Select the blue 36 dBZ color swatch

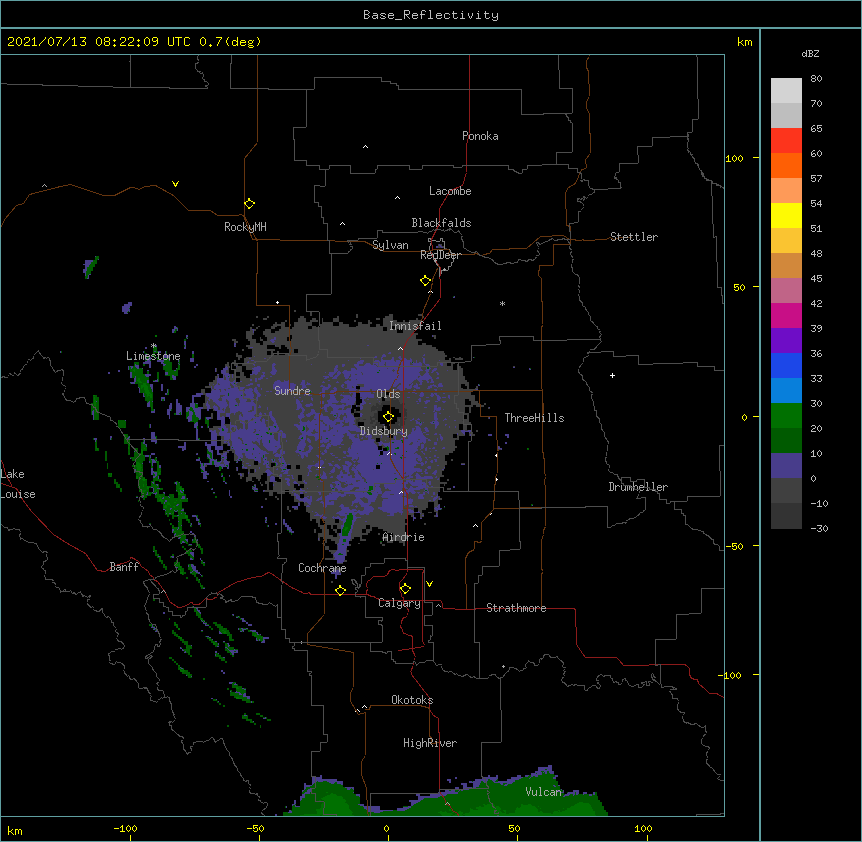[786, 366]
